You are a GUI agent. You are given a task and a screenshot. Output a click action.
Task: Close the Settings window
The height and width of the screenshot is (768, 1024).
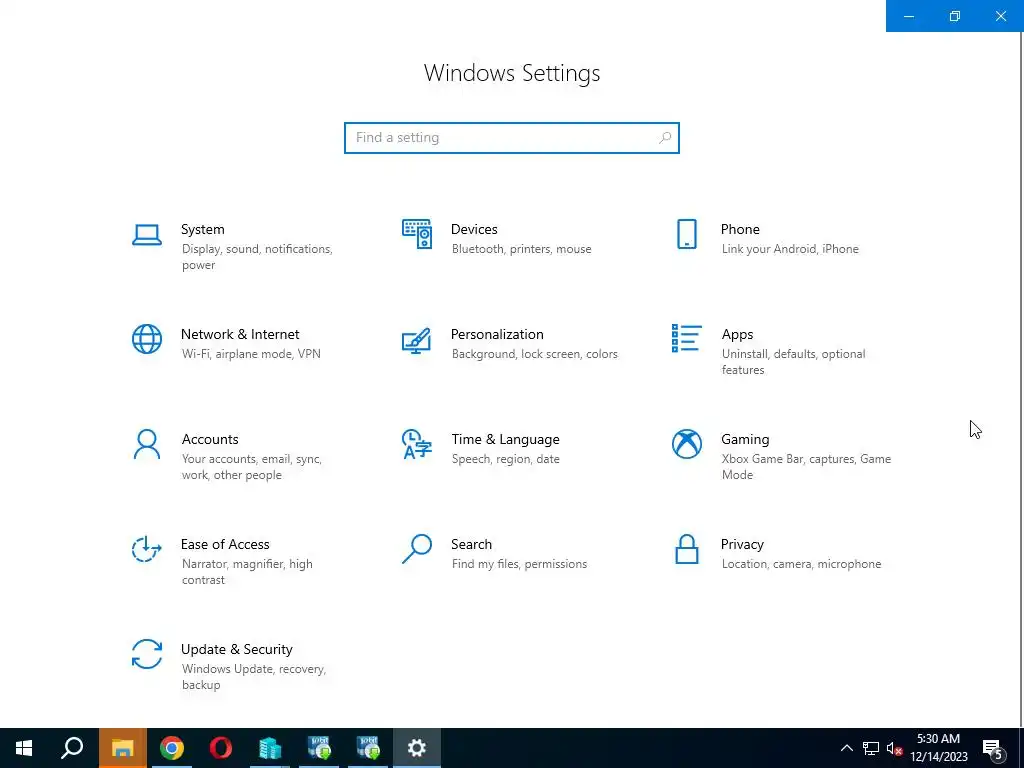[x=1000, y=16]
